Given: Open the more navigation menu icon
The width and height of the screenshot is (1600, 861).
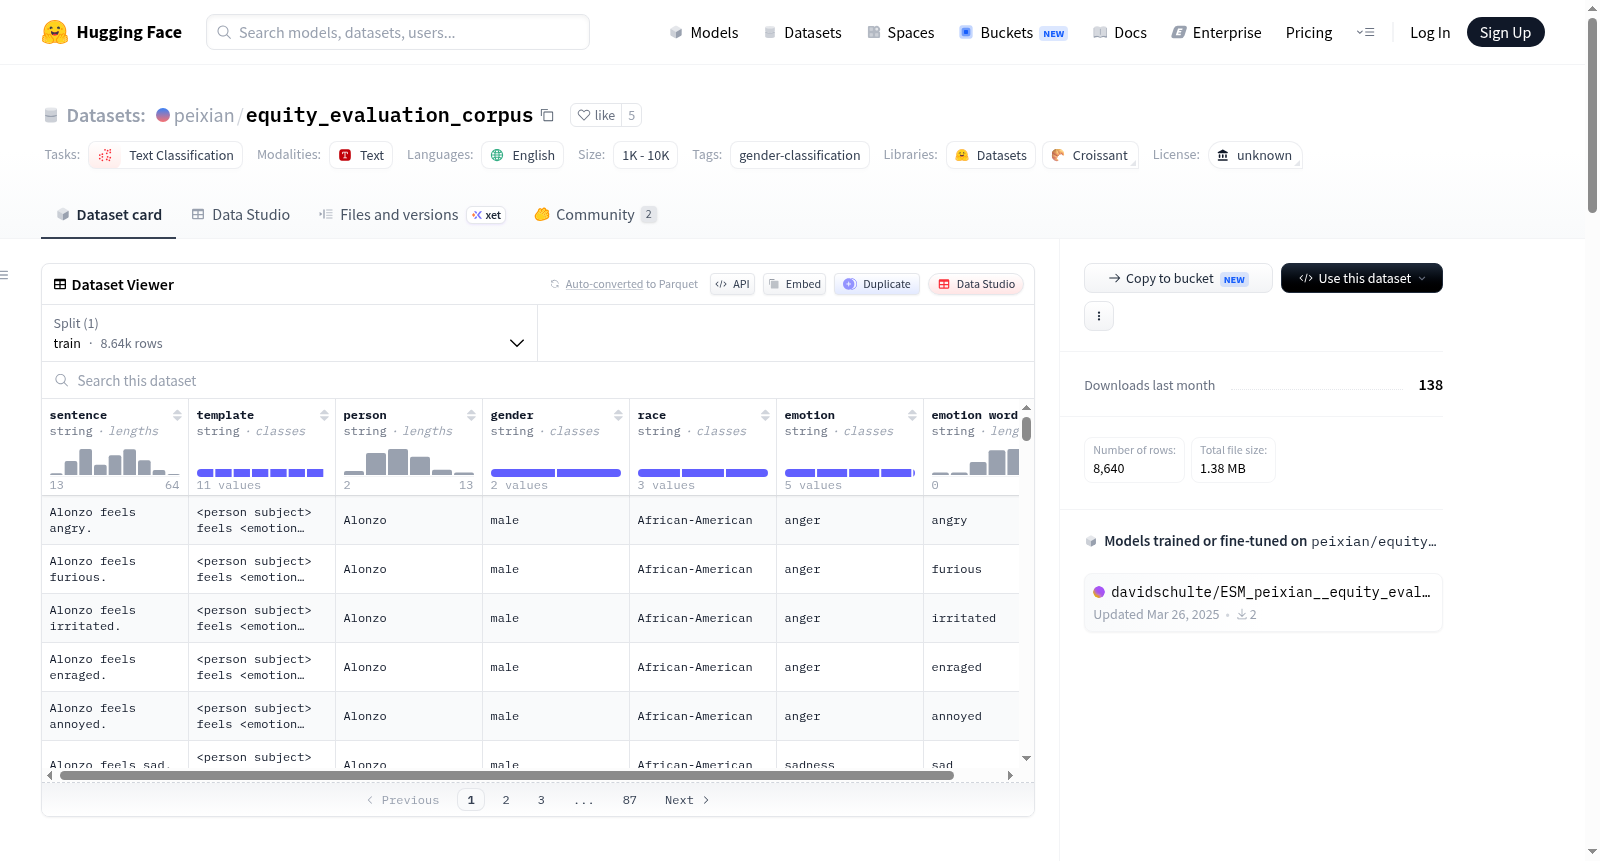Looking at the screenshot, I should click(x=1365, y=33).
